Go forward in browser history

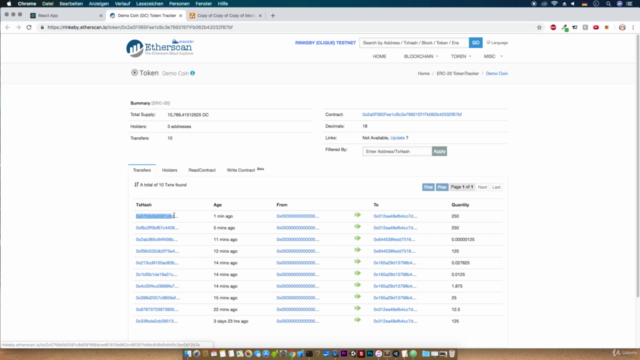(x=18, y=27)
